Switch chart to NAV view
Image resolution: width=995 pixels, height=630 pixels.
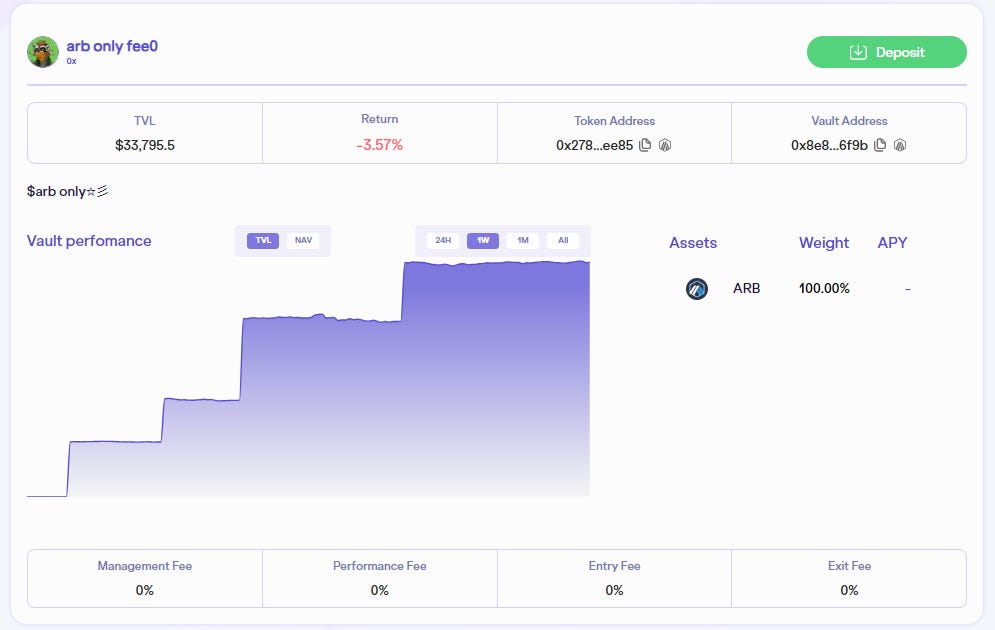[303, 240]
